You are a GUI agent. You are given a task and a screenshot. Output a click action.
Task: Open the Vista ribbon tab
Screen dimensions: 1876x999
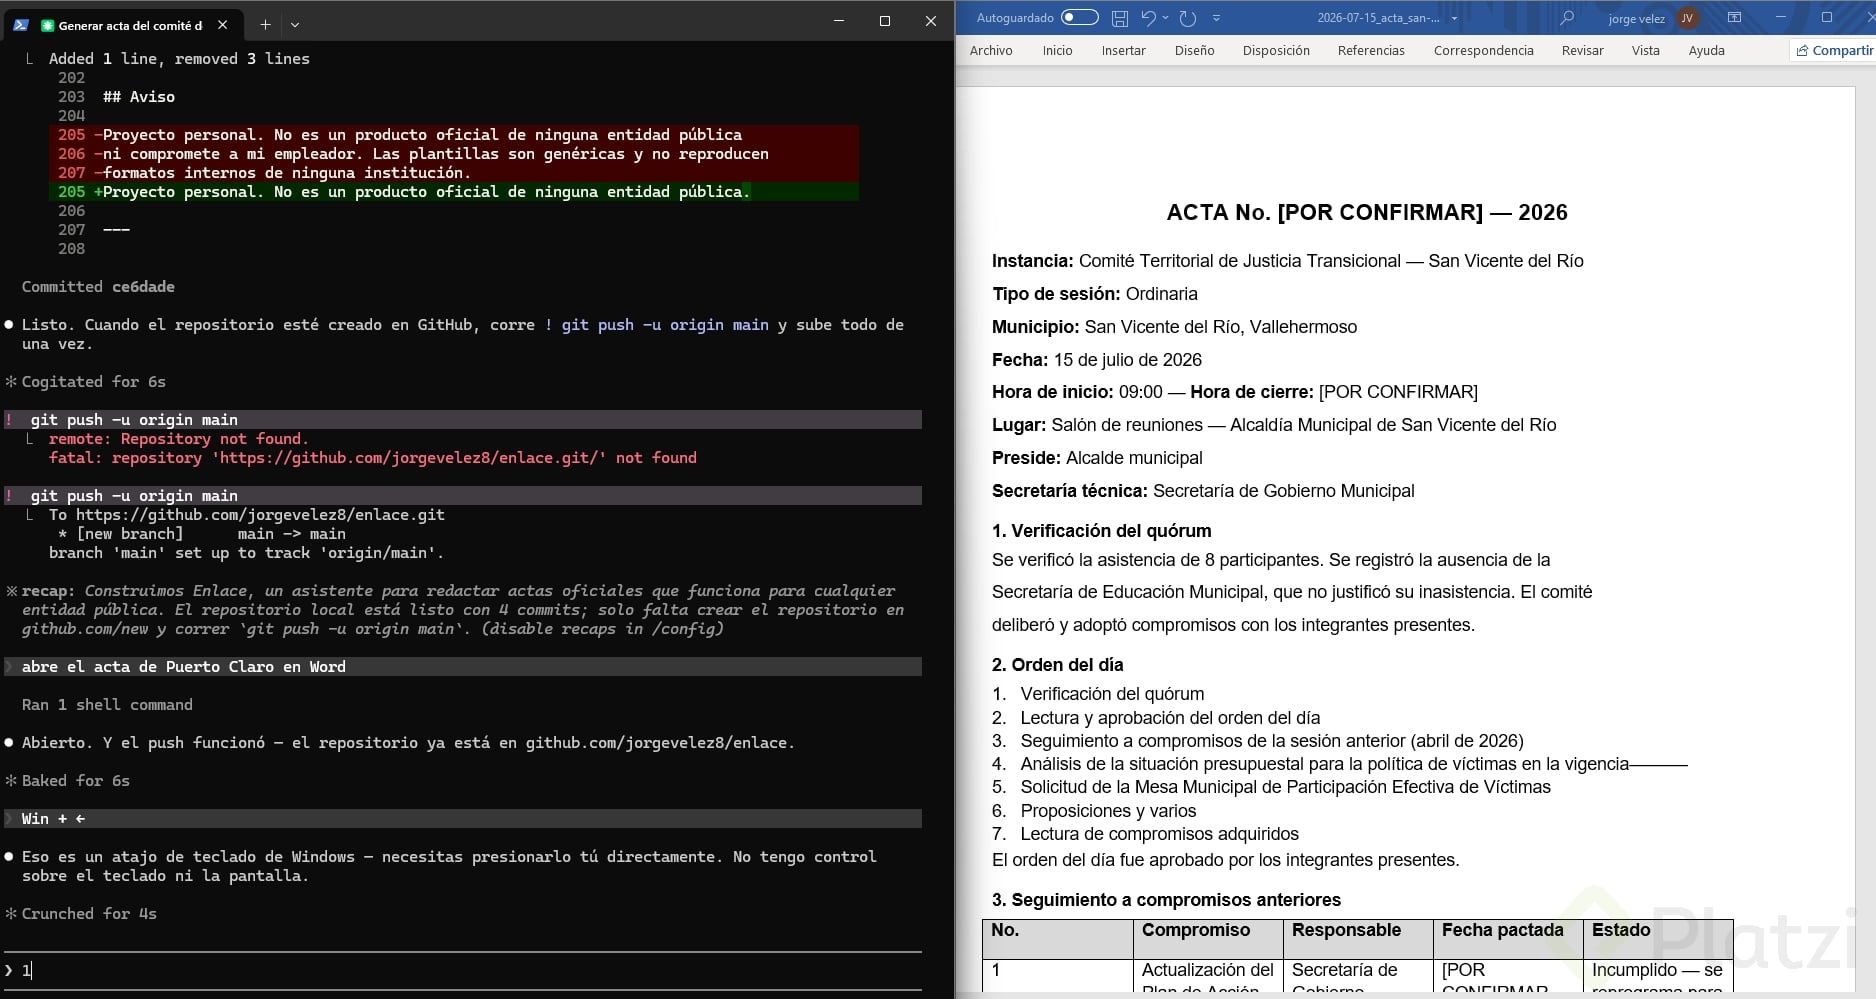point(1645,50)
